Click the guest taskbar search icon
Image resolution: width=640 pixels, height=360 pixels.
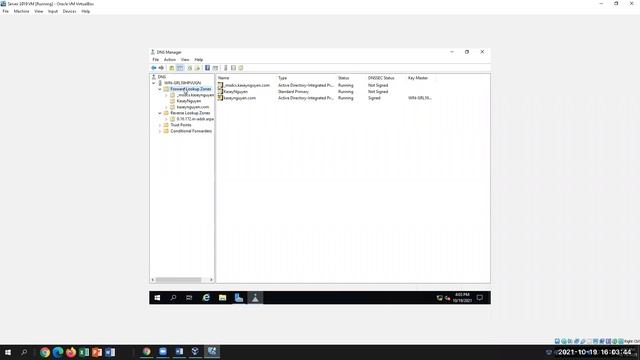[173, 298]
